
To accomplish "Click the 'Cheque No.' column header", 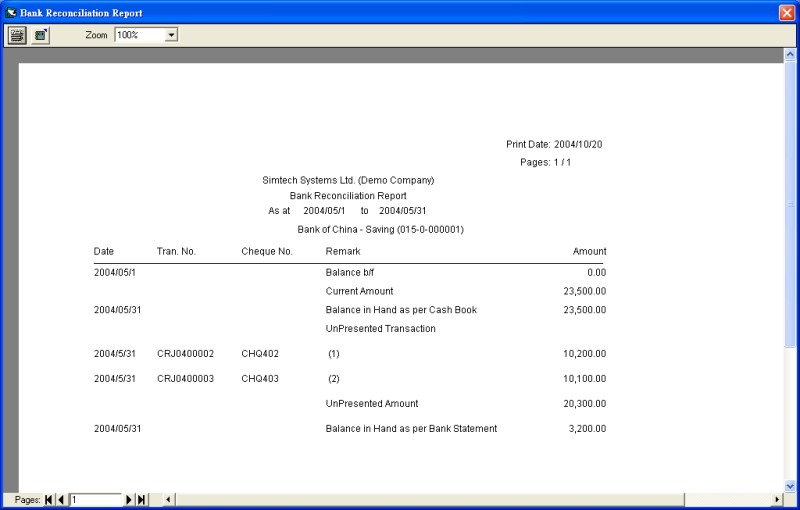I will (267, 251).
